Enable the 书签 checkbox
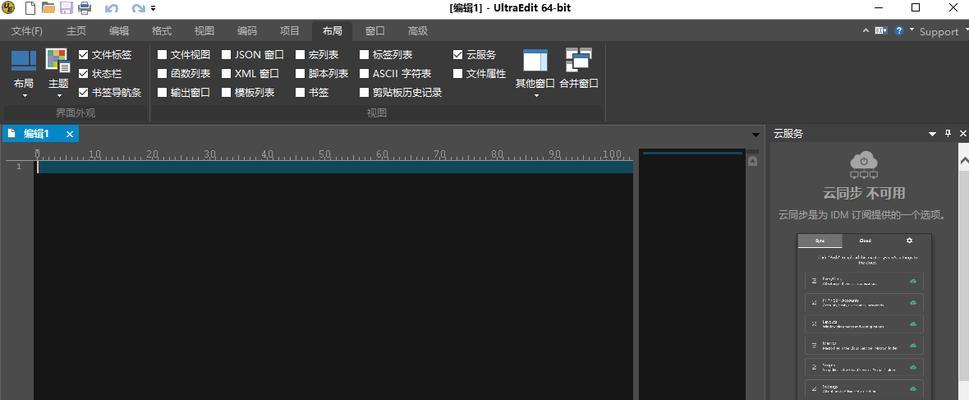This screenshot has width=969, height=400. point(300,93)
